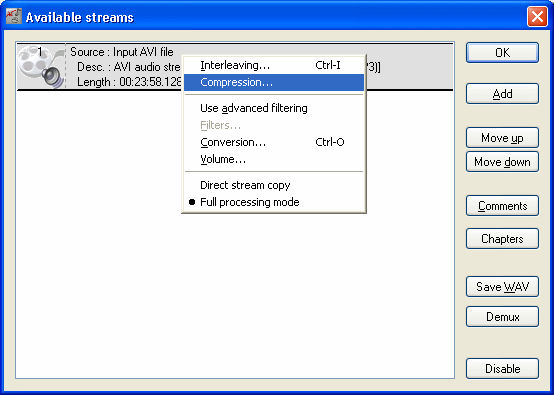Close the Available streams dialog
Viewport: 554px width, 395px height.
(537, 17)
